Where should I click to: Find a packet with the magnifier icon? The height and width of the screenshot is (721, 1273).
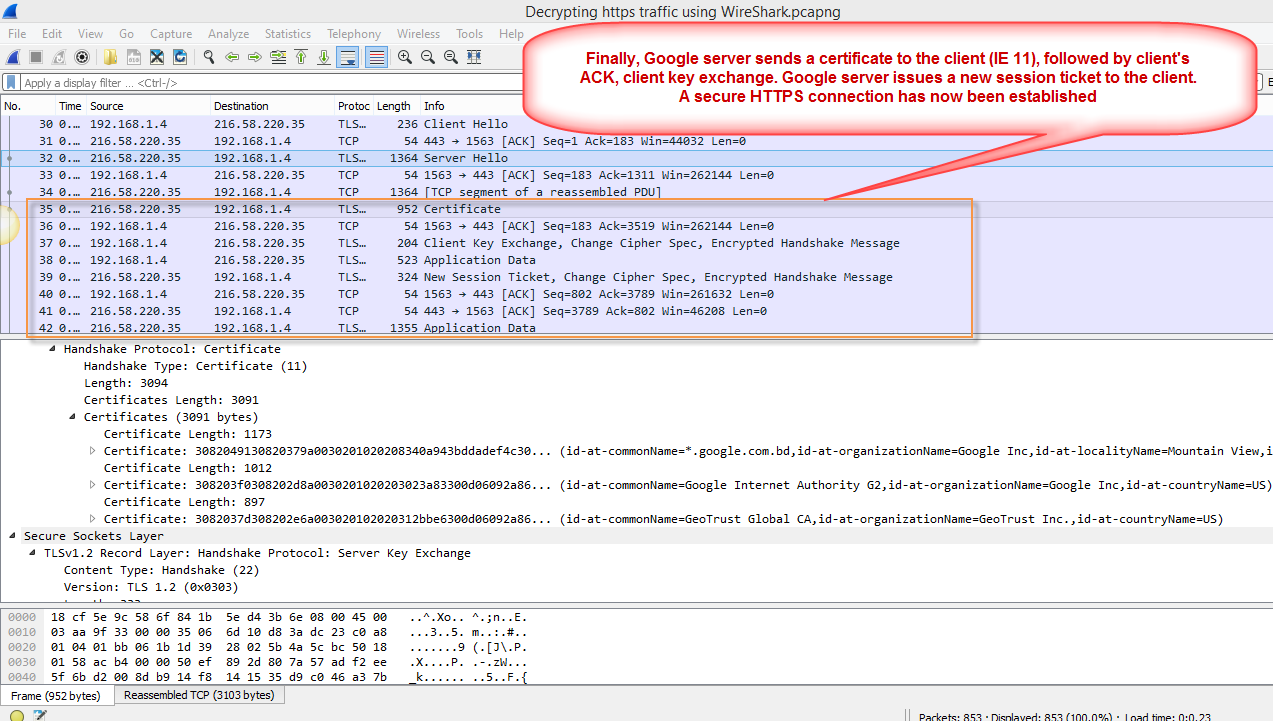[209, 57]
